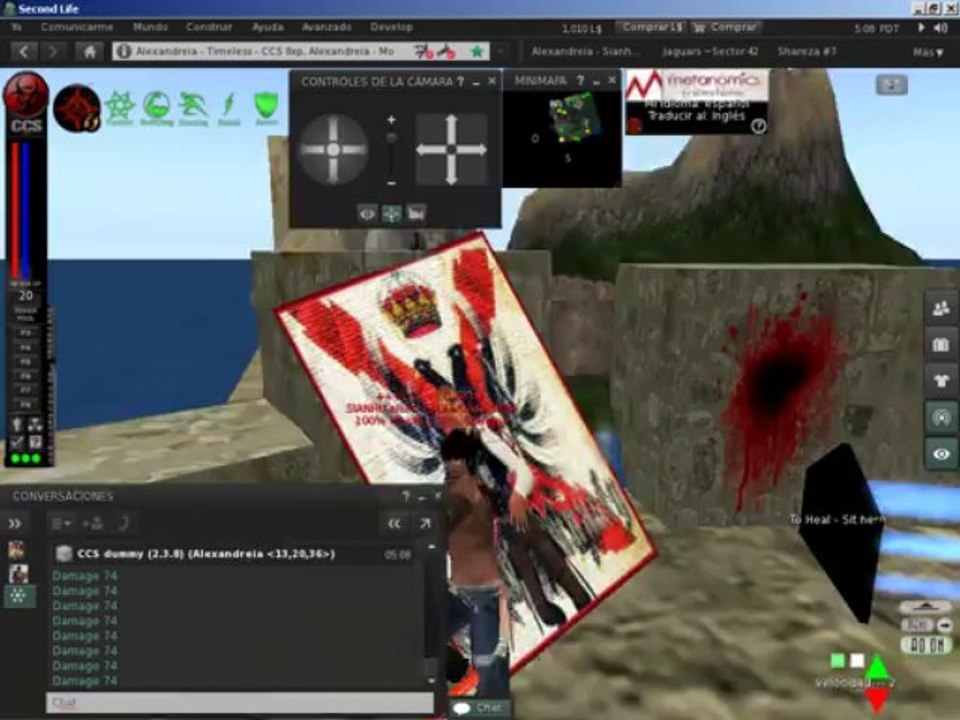Click the minimap region thumbnail

pos(572,116)
